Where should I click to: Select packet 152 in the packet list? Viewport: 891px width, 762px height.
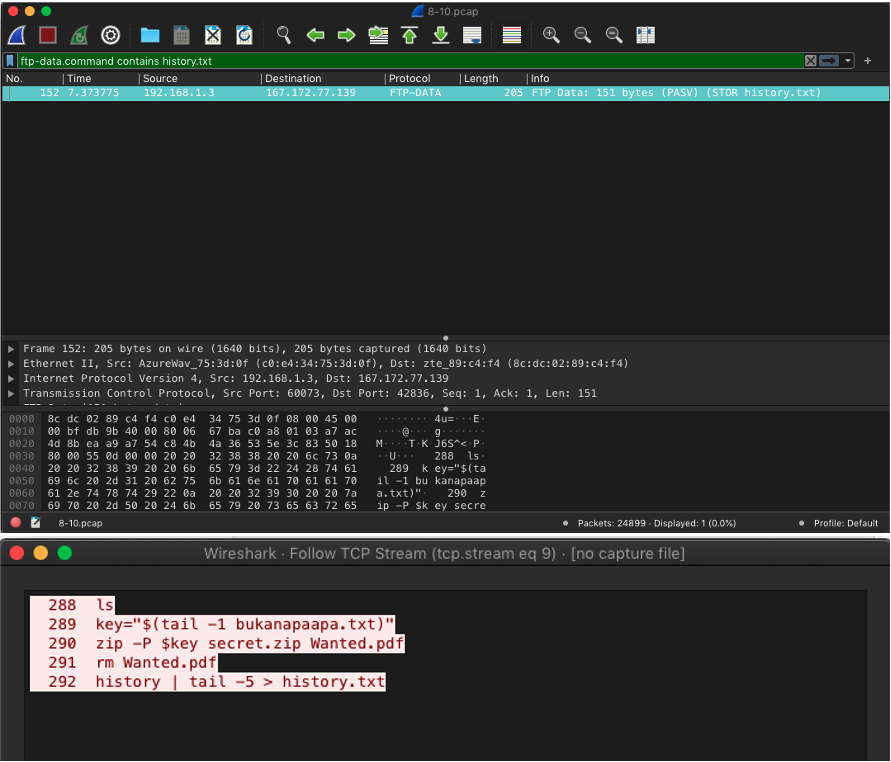click(300, 92)
